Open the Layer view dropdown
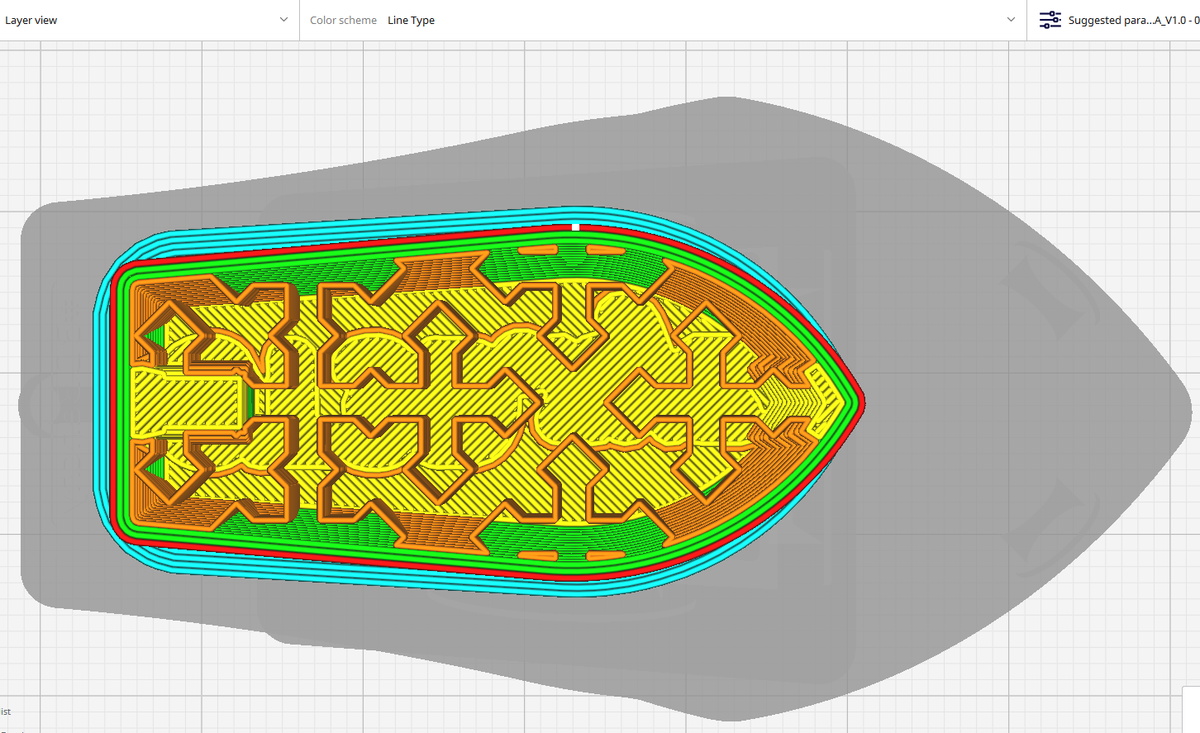 click(x=150, y=19)
